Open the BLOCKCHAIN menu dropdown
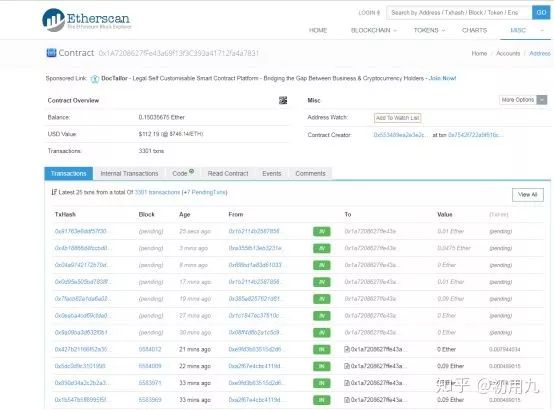This screenshot has height=410, width=554. click(x=374, y=30)
